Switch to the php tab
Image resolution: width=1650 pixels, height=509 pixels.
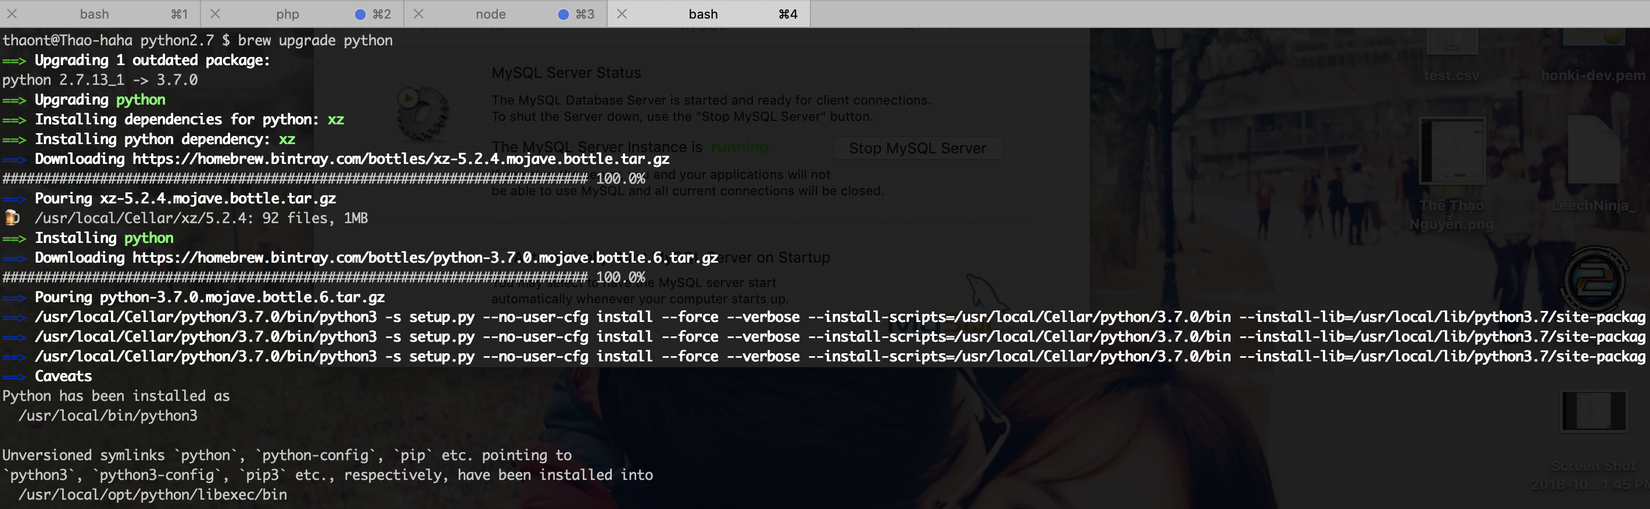click(288, 14)
